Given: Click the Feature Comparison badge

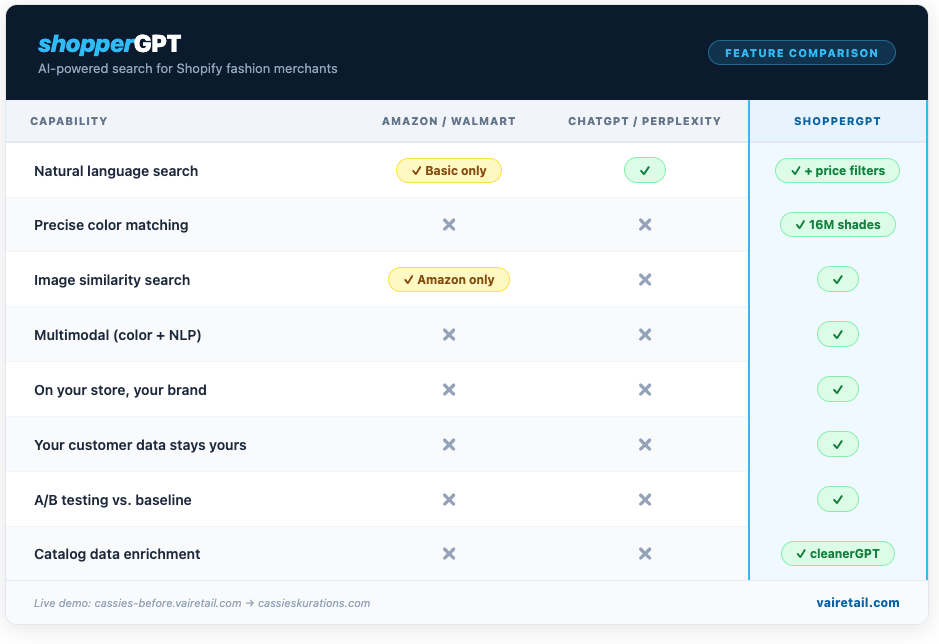Looking at the screenshot, I should (x=802, y=53).
